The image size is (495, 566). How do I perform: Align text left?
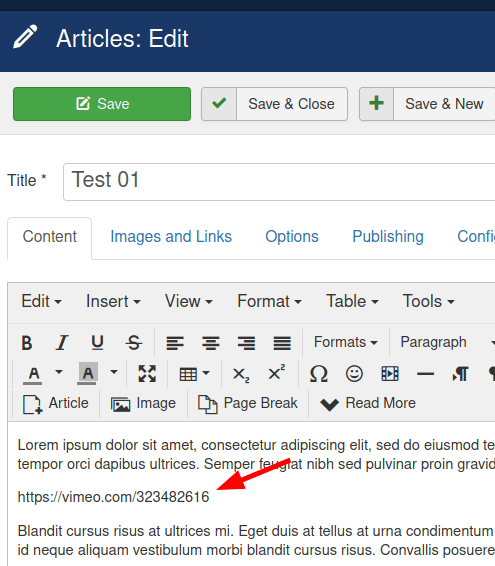(x=175, y=343)
